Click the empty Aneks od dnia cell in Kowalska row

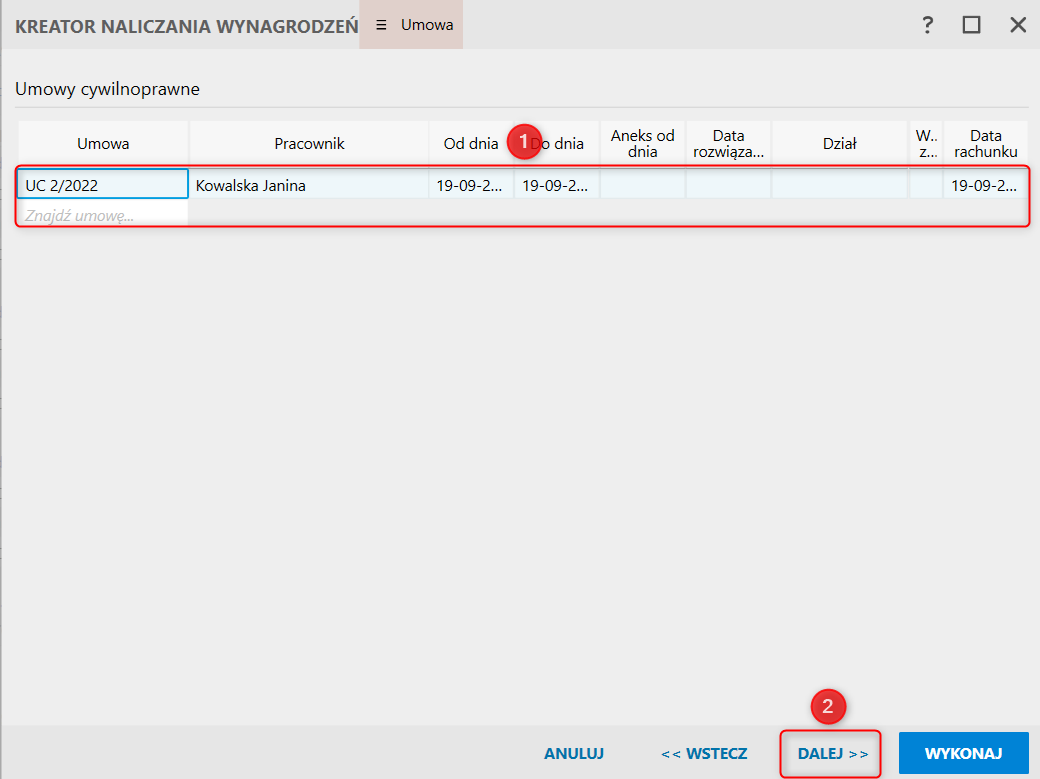643,185
